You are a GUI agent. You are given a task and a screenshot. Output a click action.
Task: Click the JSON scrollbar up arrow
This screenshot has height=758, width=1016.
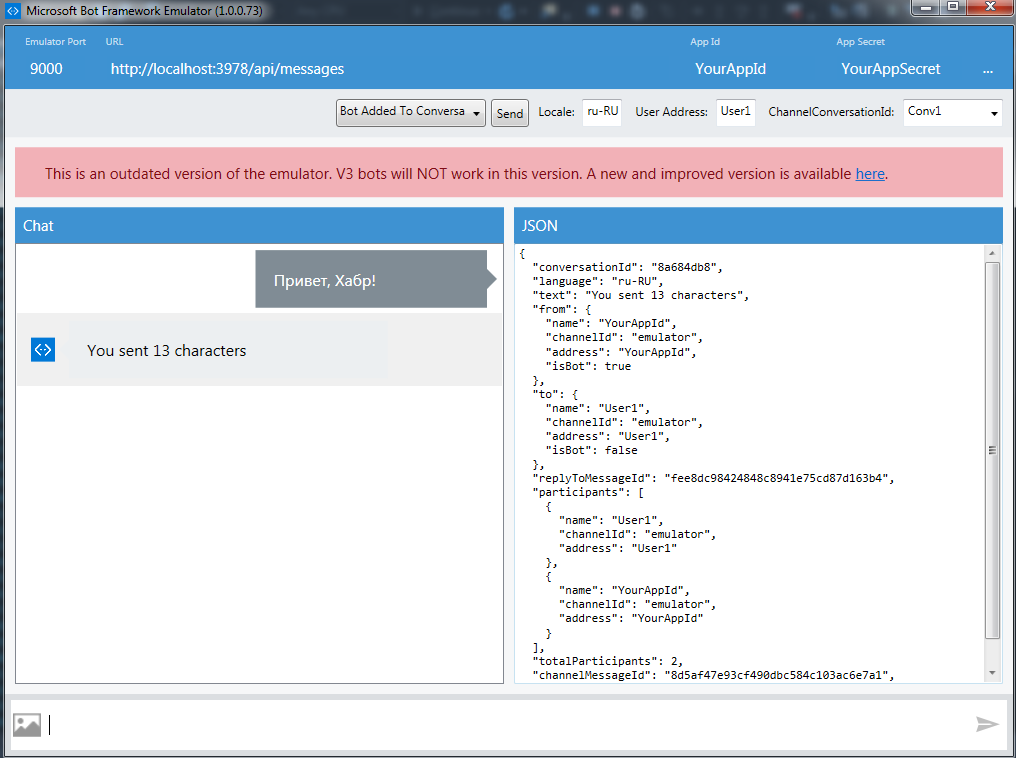(992, 253)
